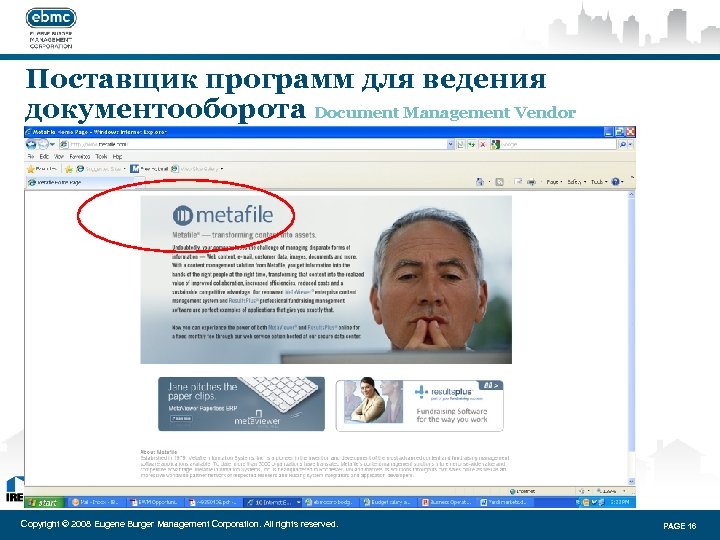
Task: Click the Internet Explorer group taskbar item
Action: pyautogui.click(x=271, y=502)
